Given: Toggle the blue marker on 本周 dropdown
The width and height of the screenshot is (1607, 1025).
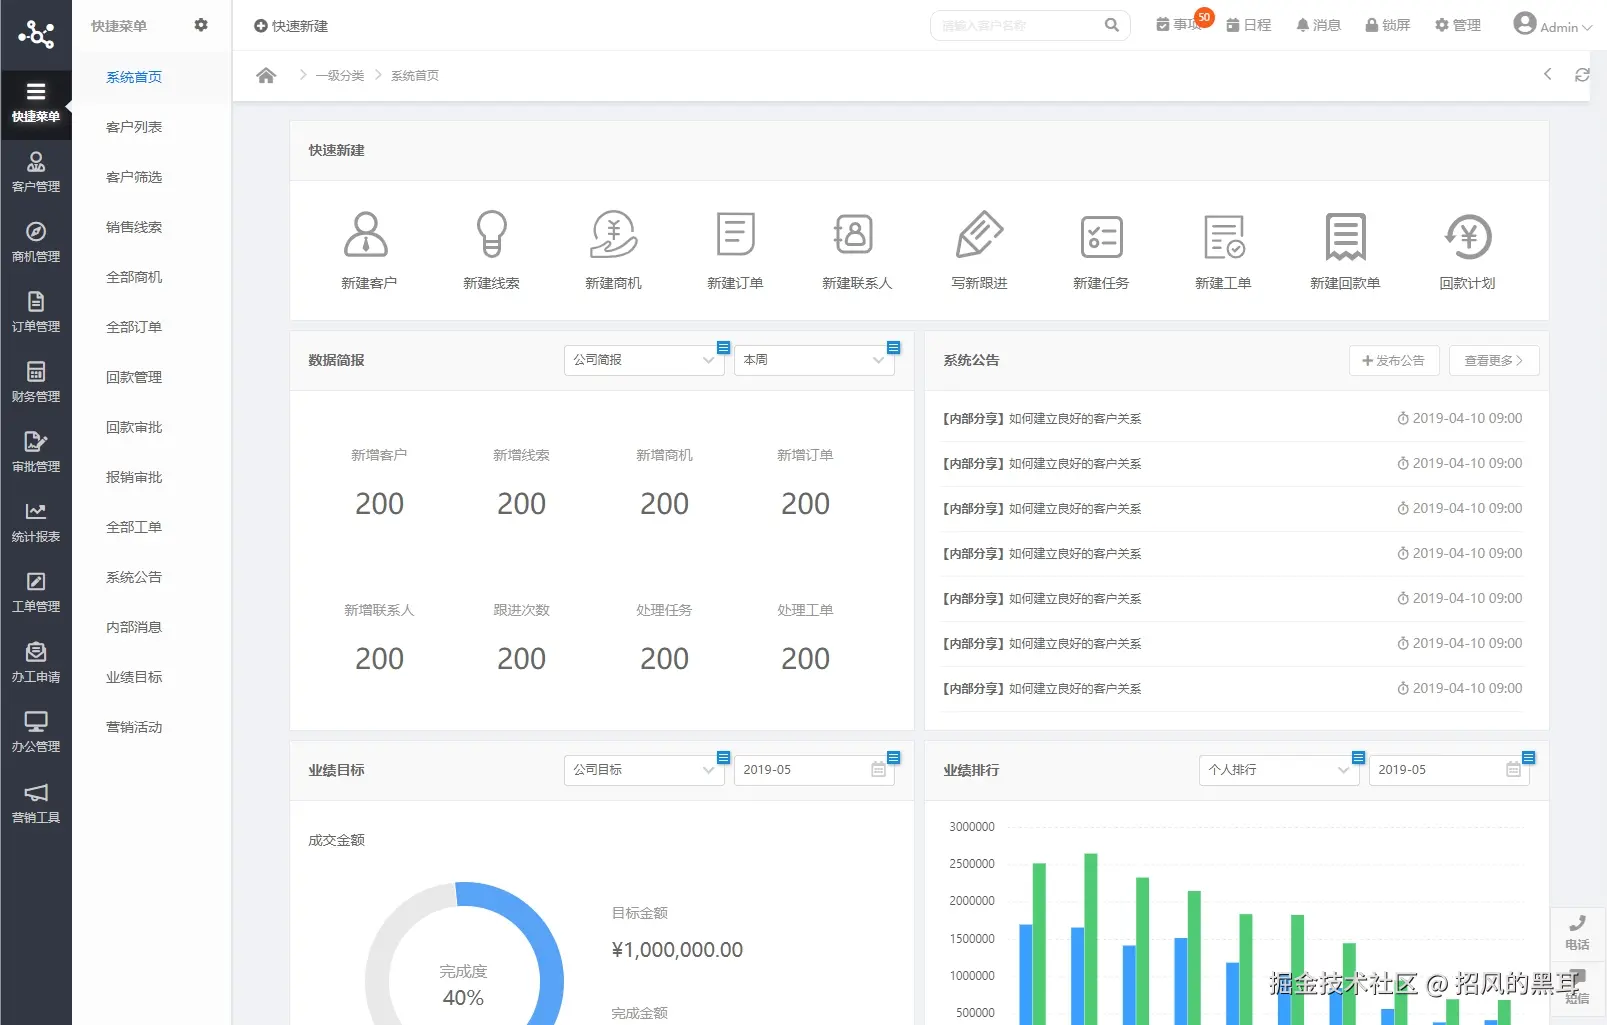Looking at the screenshot, I should [894, 348].
